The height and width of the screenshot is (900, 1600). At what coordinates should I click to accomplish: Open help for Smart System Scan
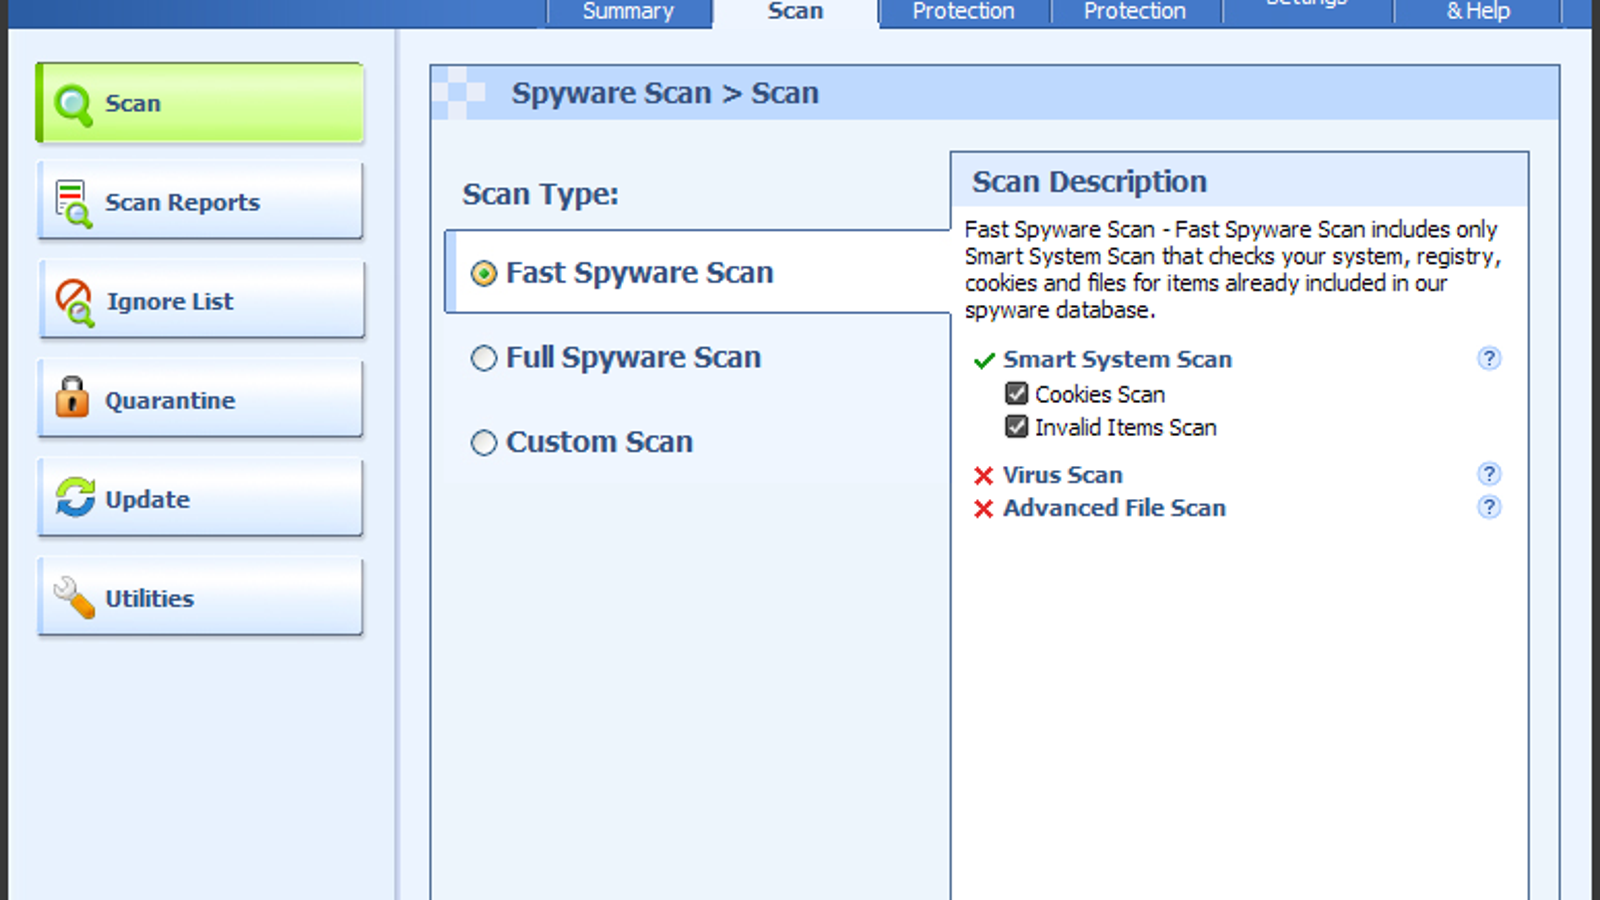click(1489, 358)
